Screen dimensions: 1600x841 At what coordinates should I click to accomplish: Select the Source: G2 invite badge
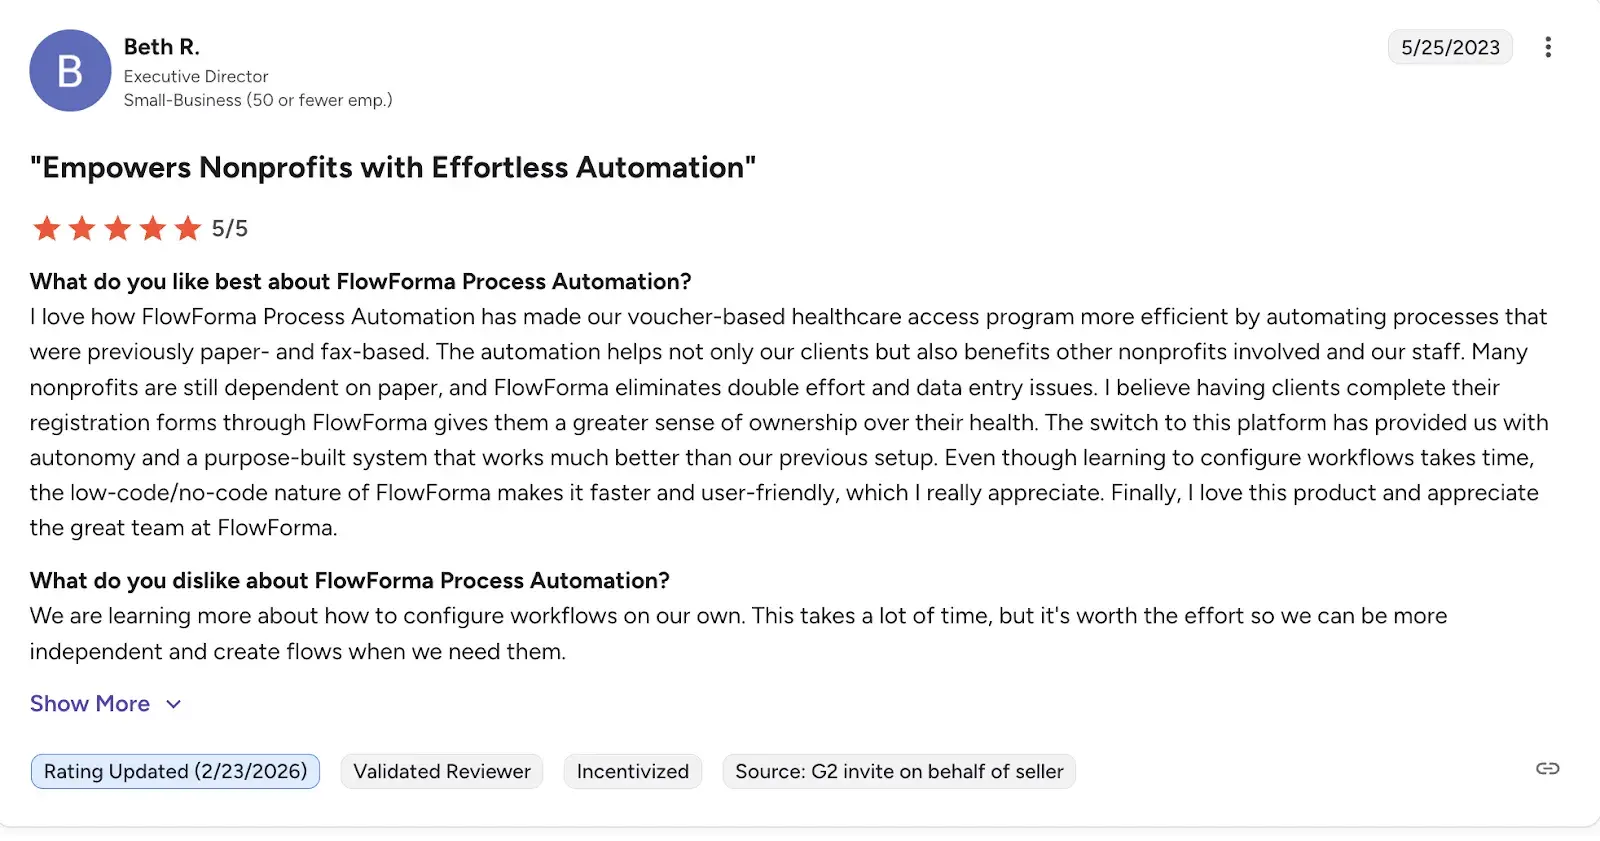pyautogui.click(x=897, y=771)
